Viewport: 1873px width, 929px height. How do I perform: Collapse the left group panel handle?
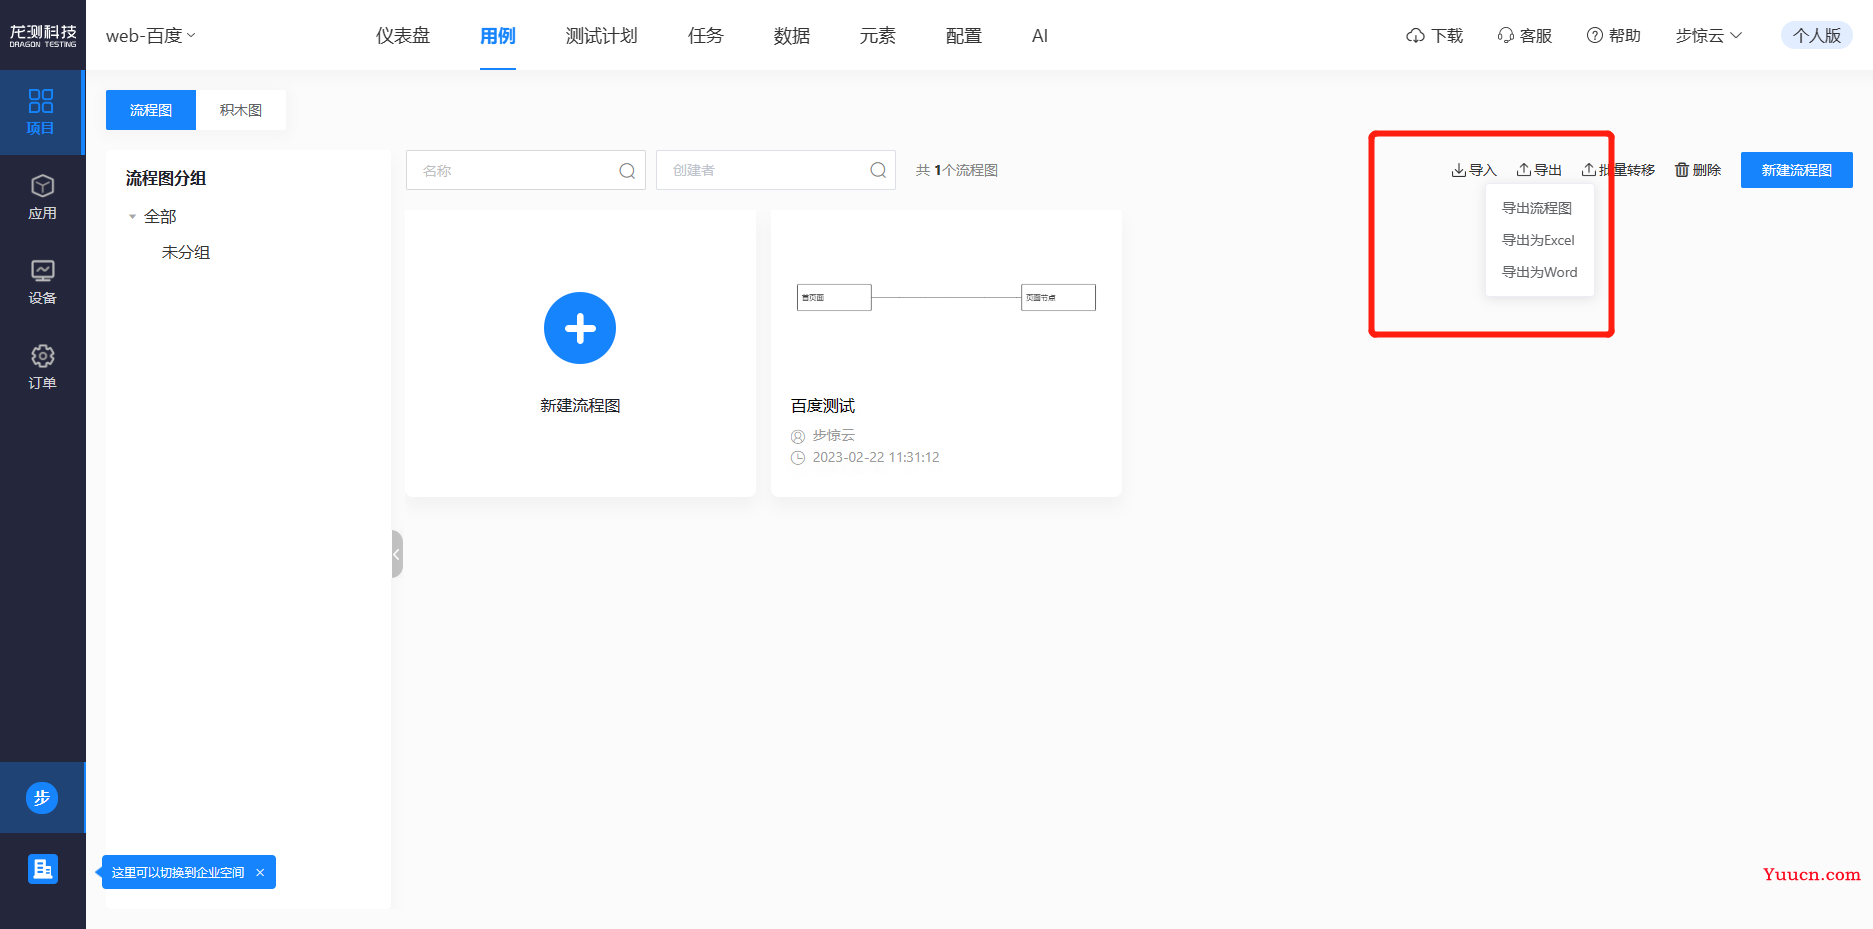[x=397, y=554]
